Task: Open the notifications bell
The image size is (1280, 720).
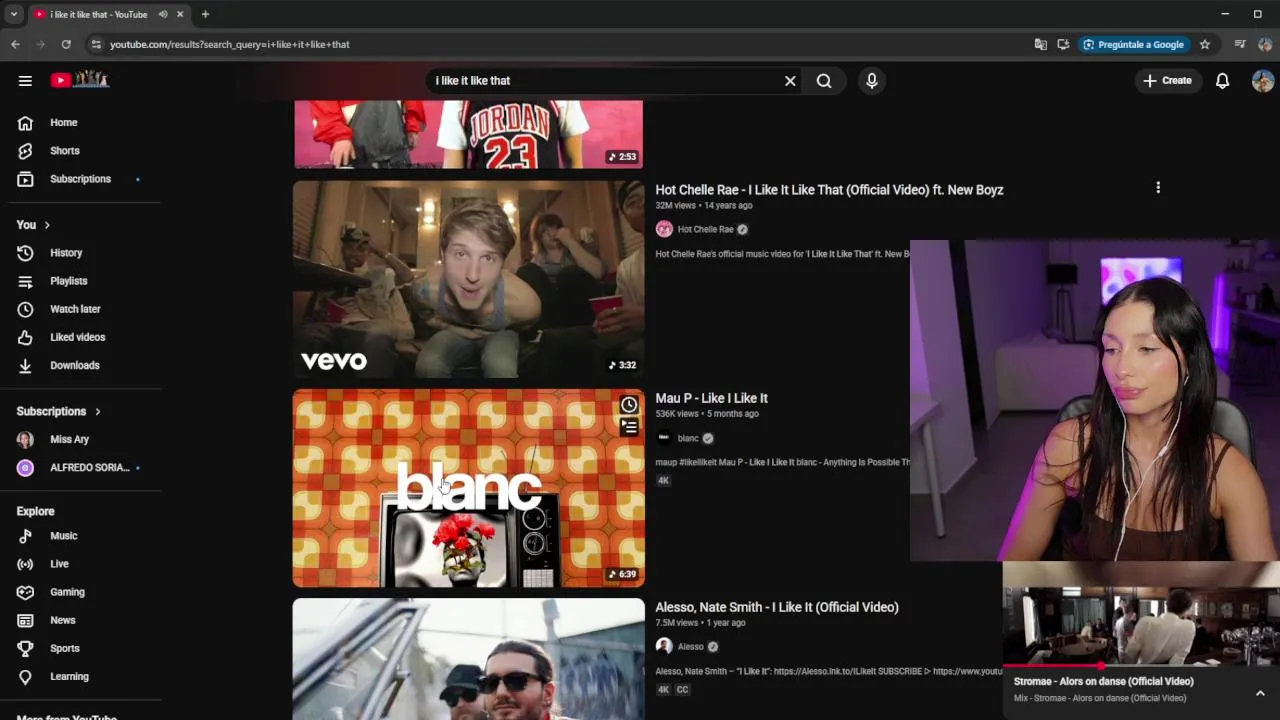Action: coord(1222,81)
